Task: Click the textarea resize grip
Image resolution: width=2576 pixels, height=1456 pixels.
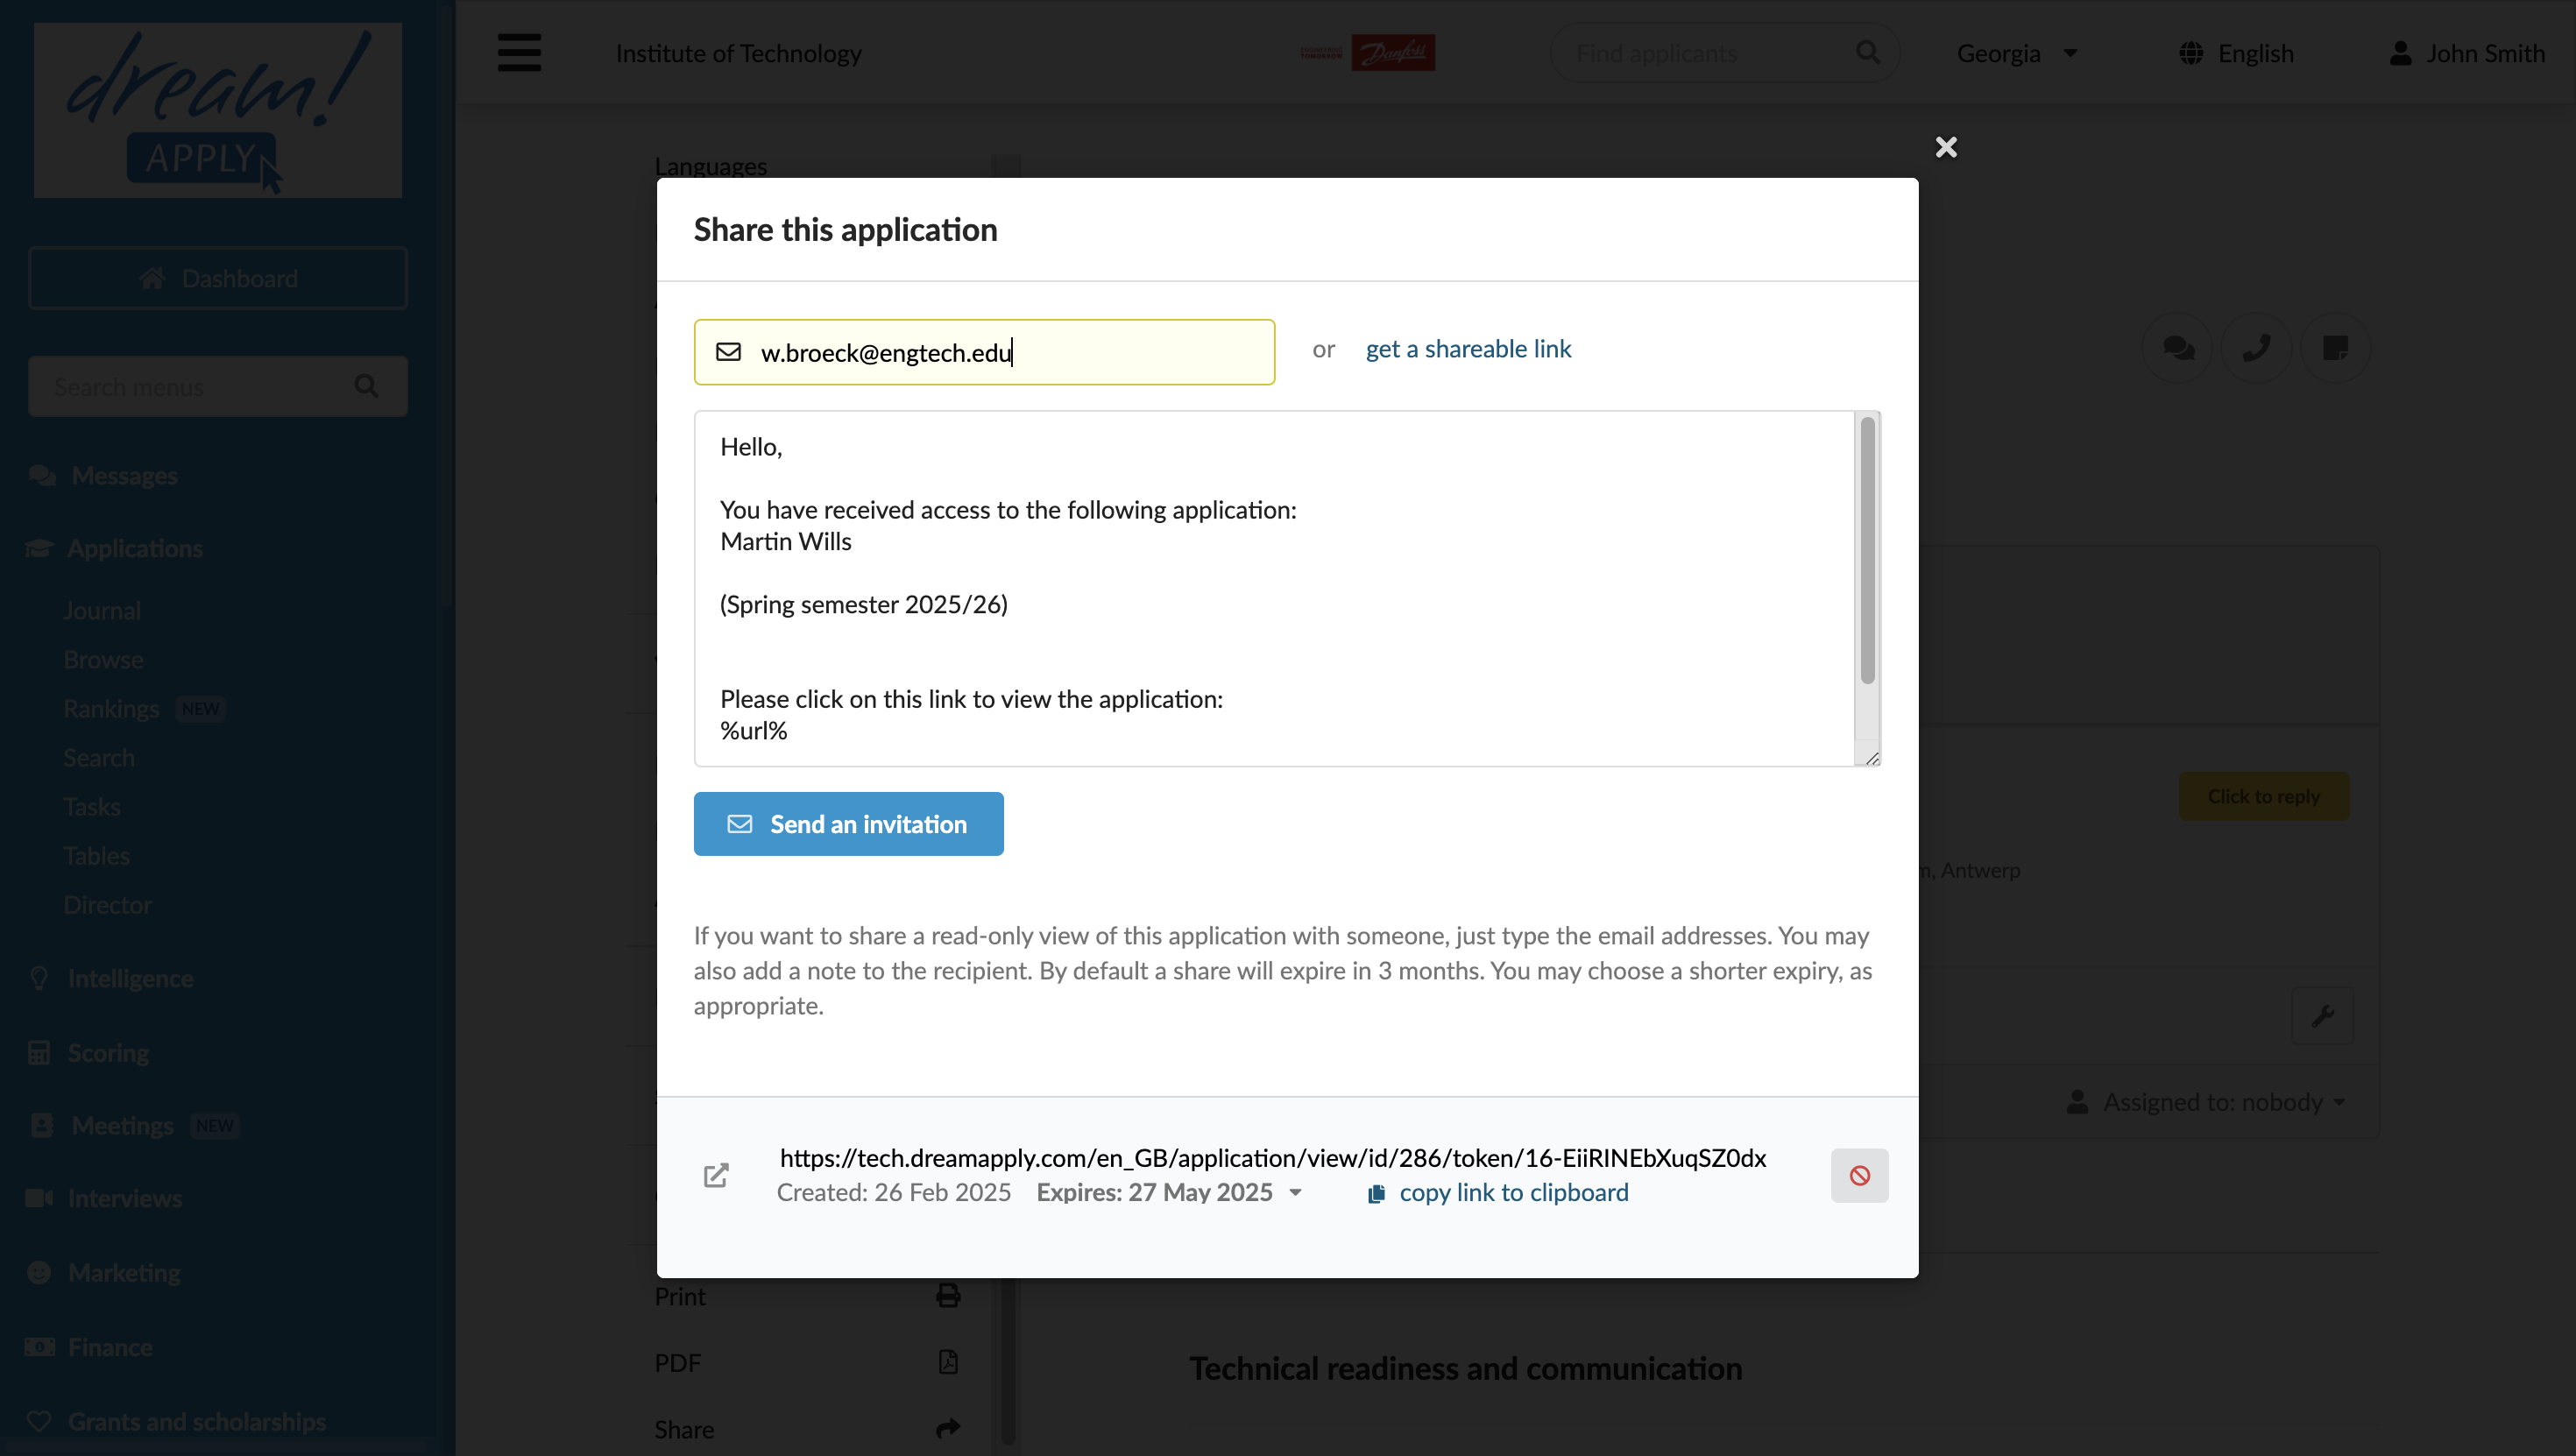Action: [x=1871, y=757]
